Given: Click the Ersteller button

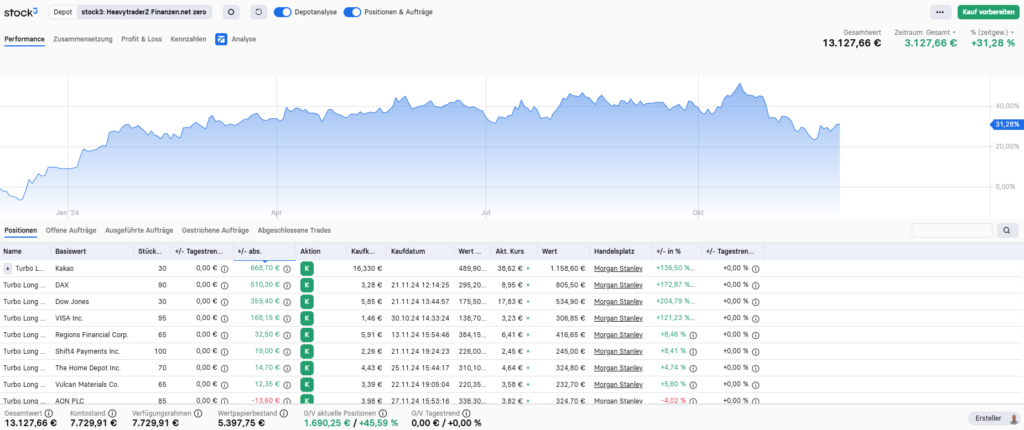Looking at the screenshot, I should coord(995,418).
